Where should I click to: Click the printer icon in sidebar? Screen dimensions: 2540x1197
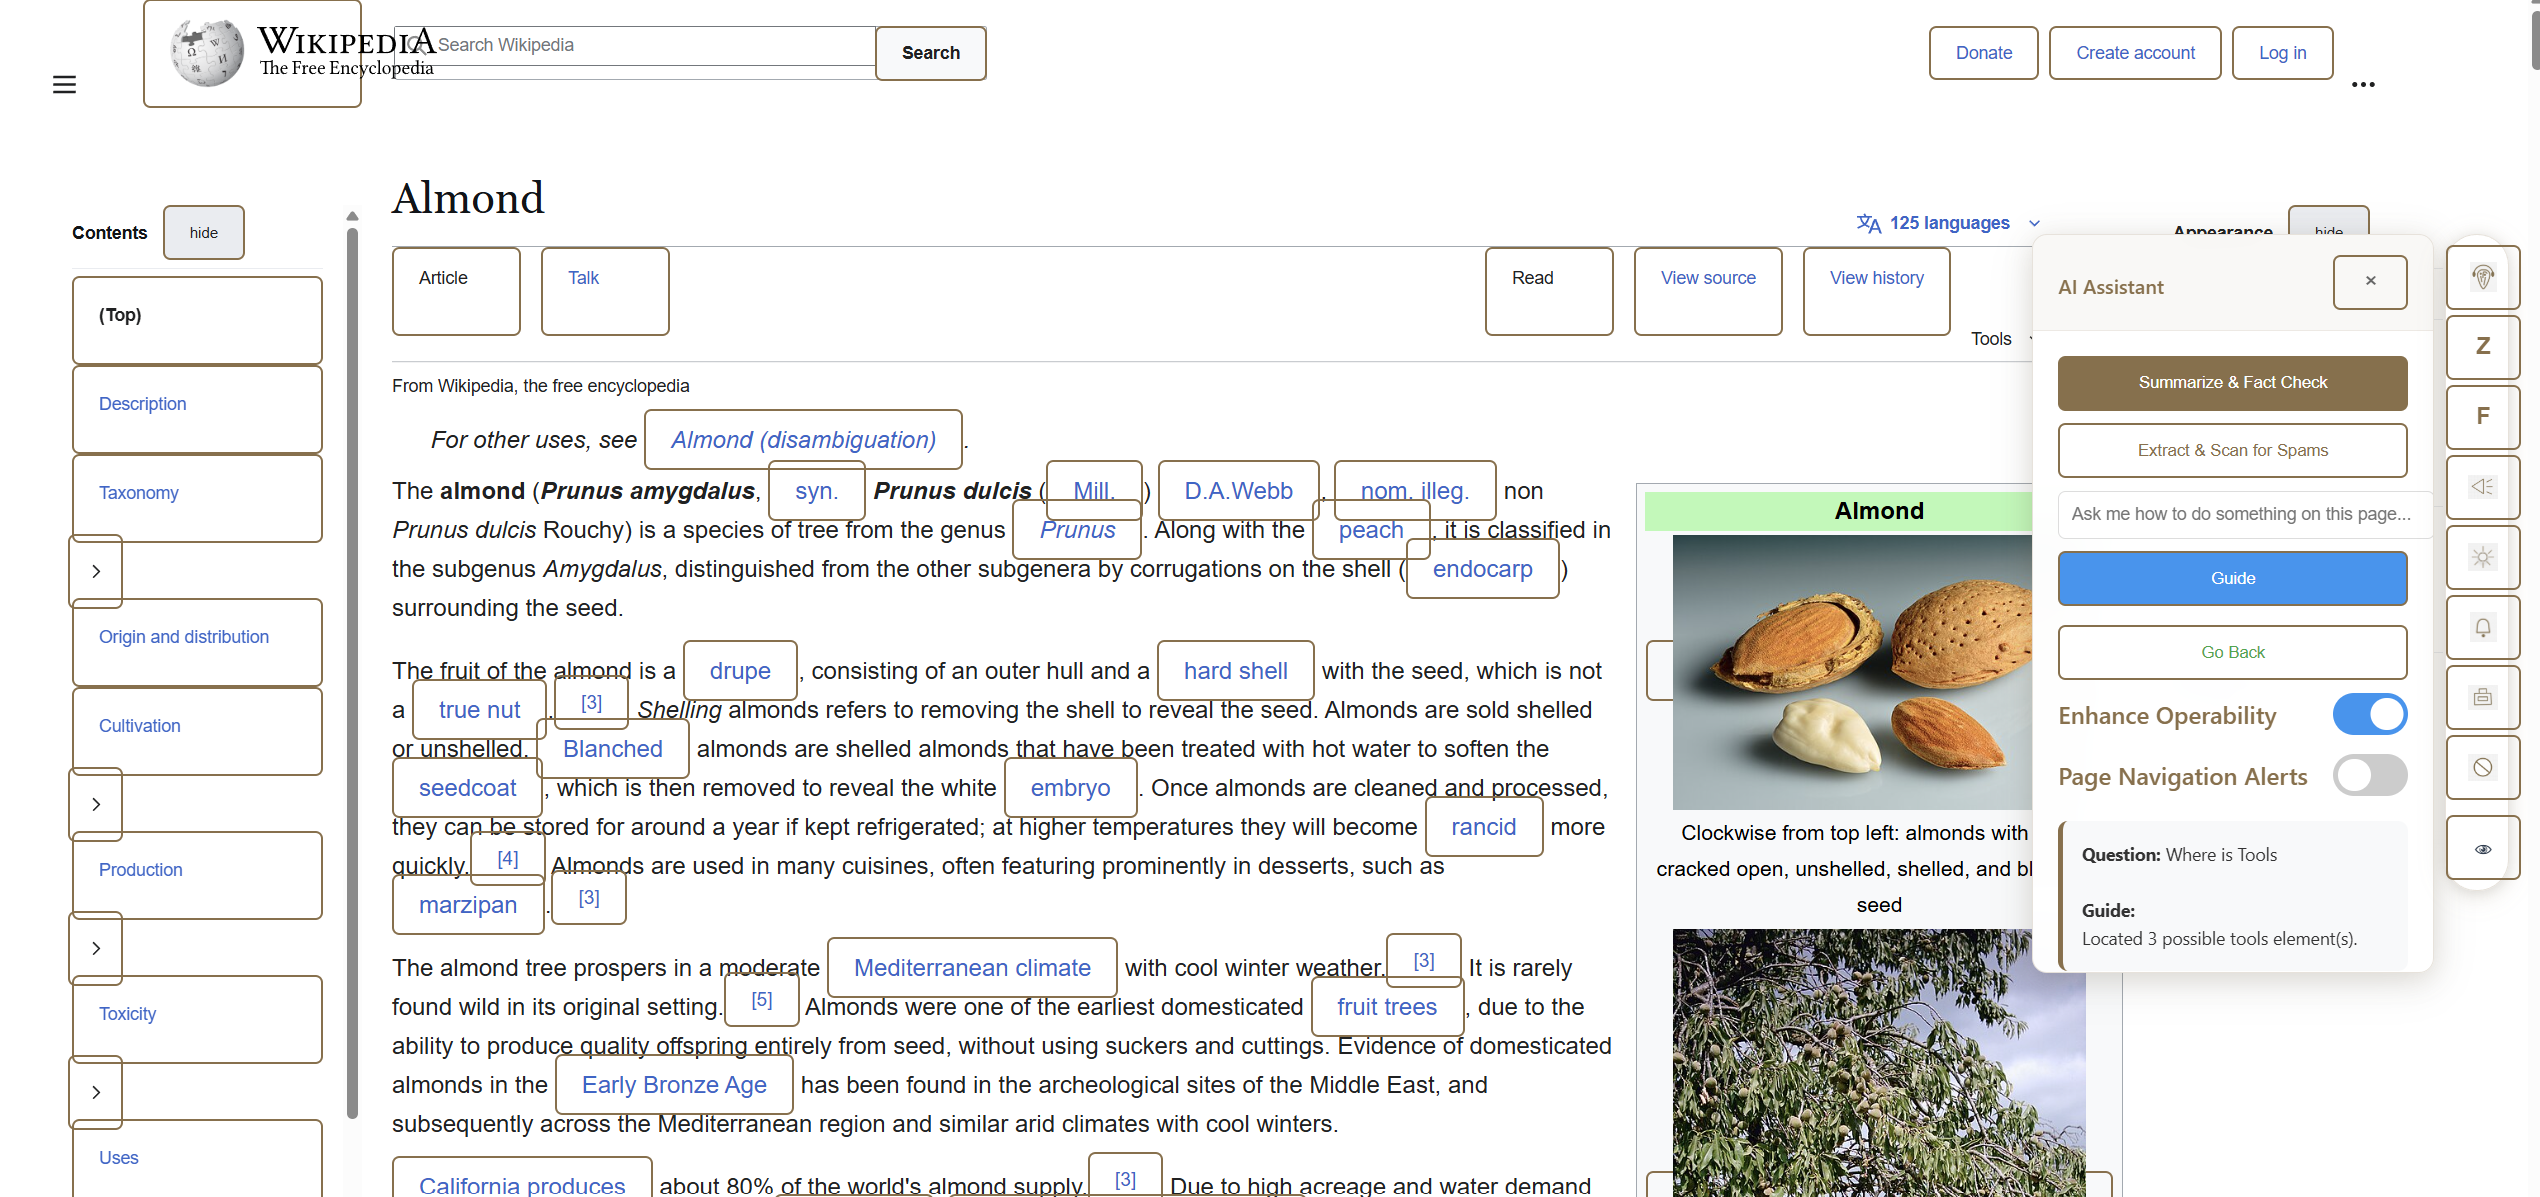[2482, 697]
